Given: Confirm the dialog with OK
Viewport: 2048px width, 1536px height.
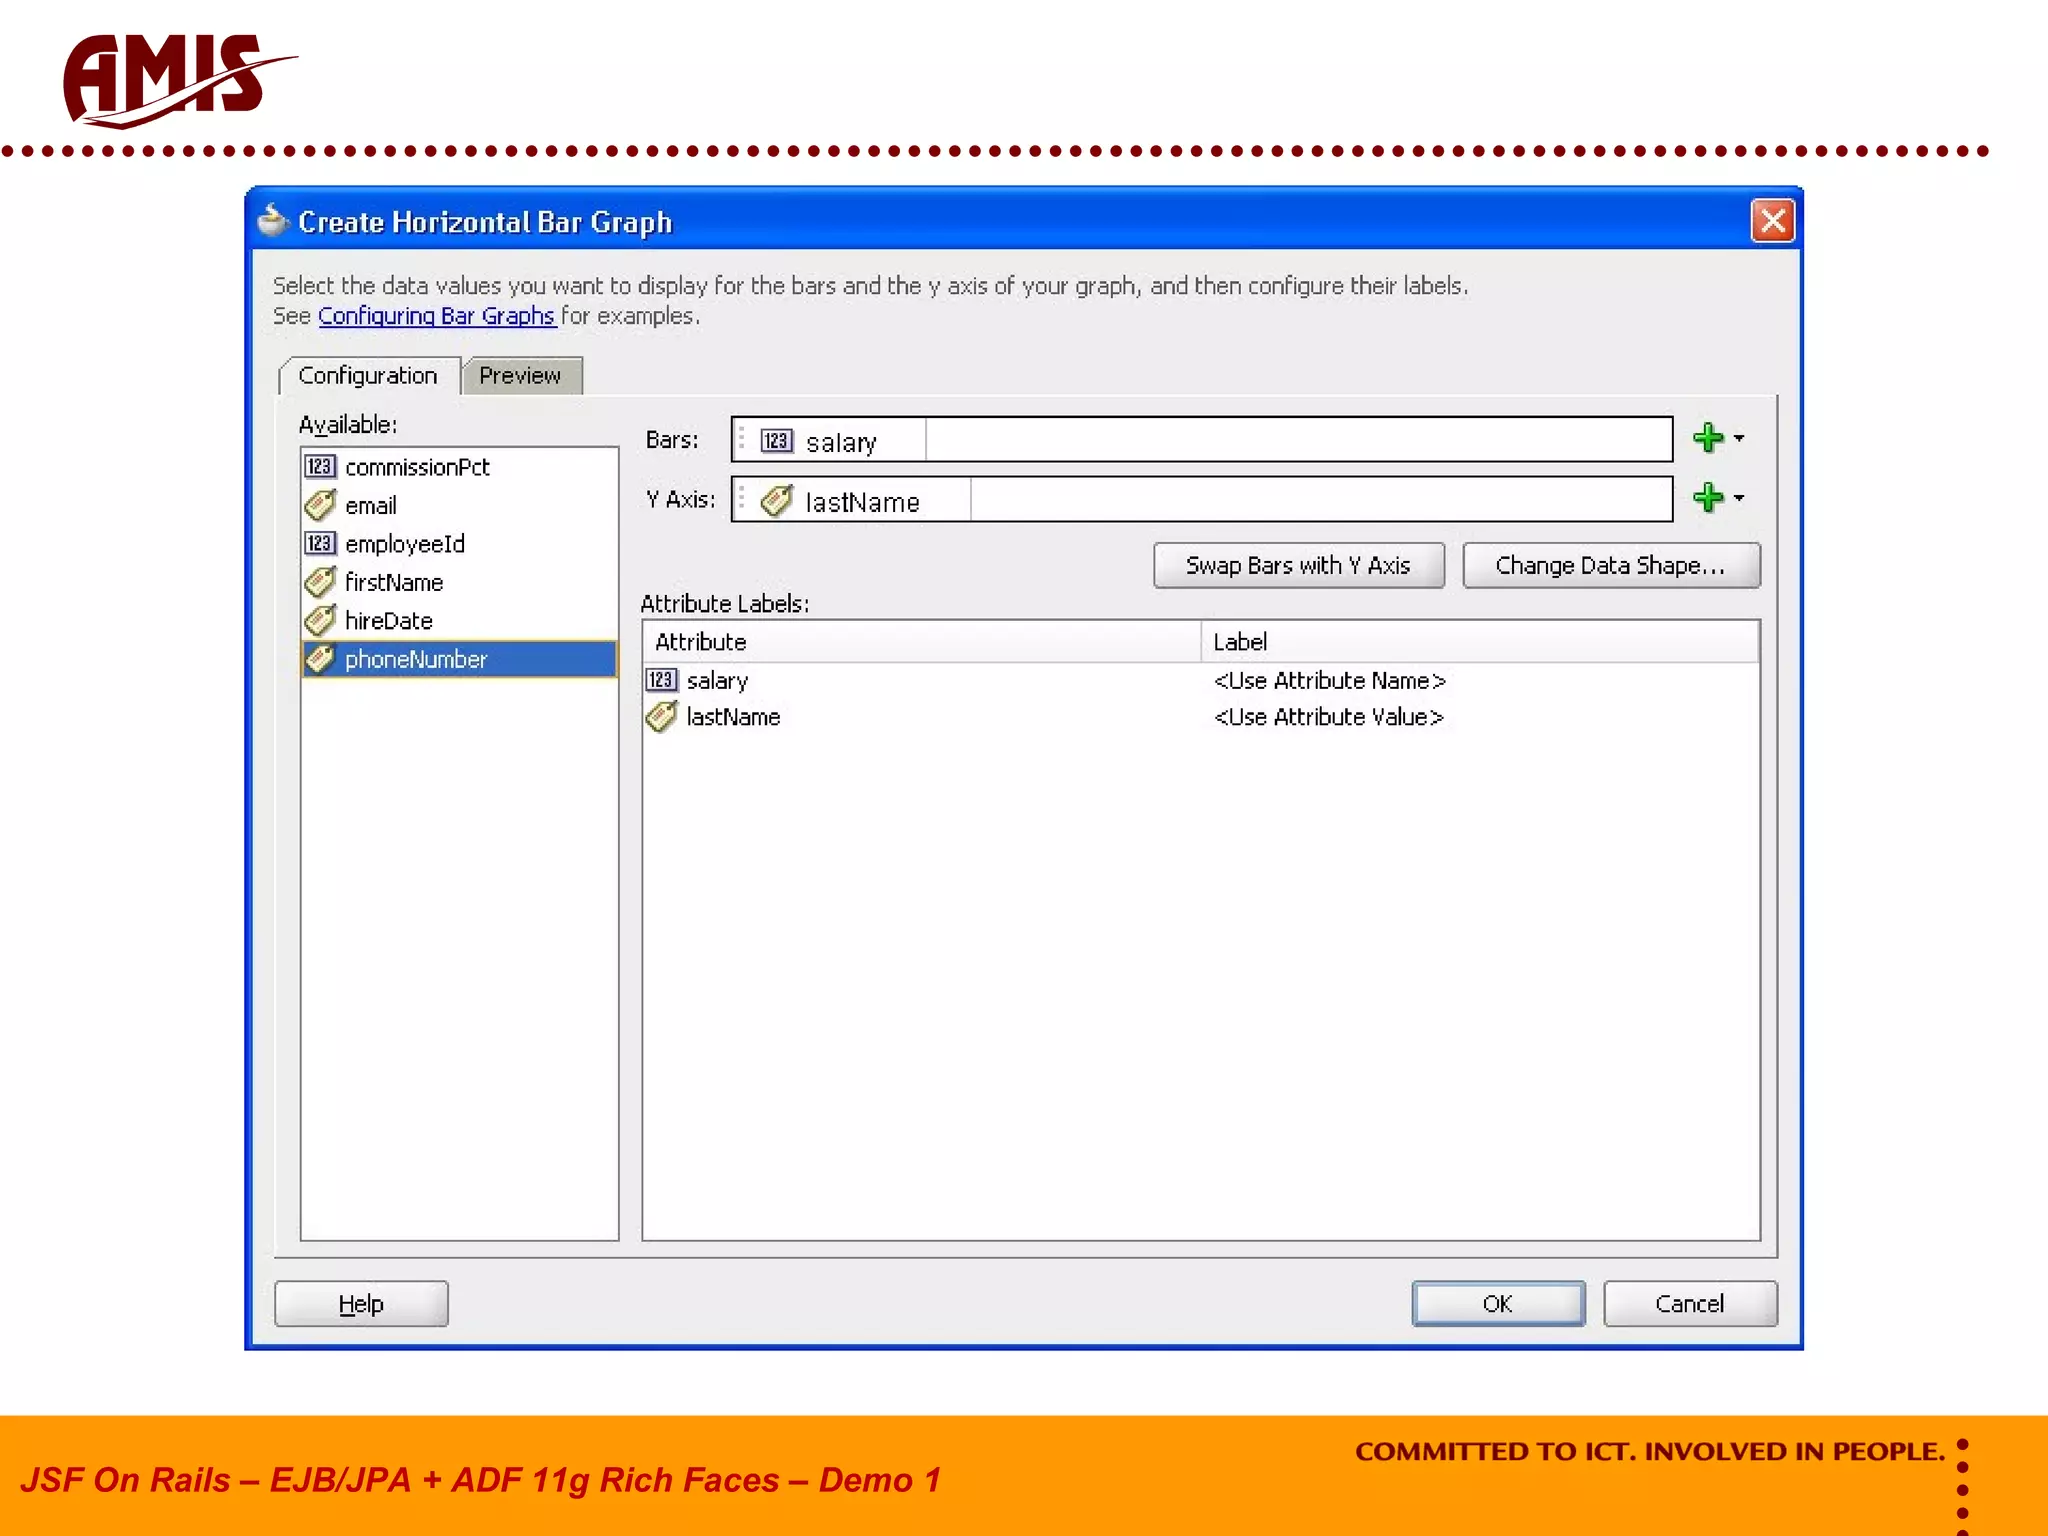Looking at the screenshot, I should tap(1497, 1303).
